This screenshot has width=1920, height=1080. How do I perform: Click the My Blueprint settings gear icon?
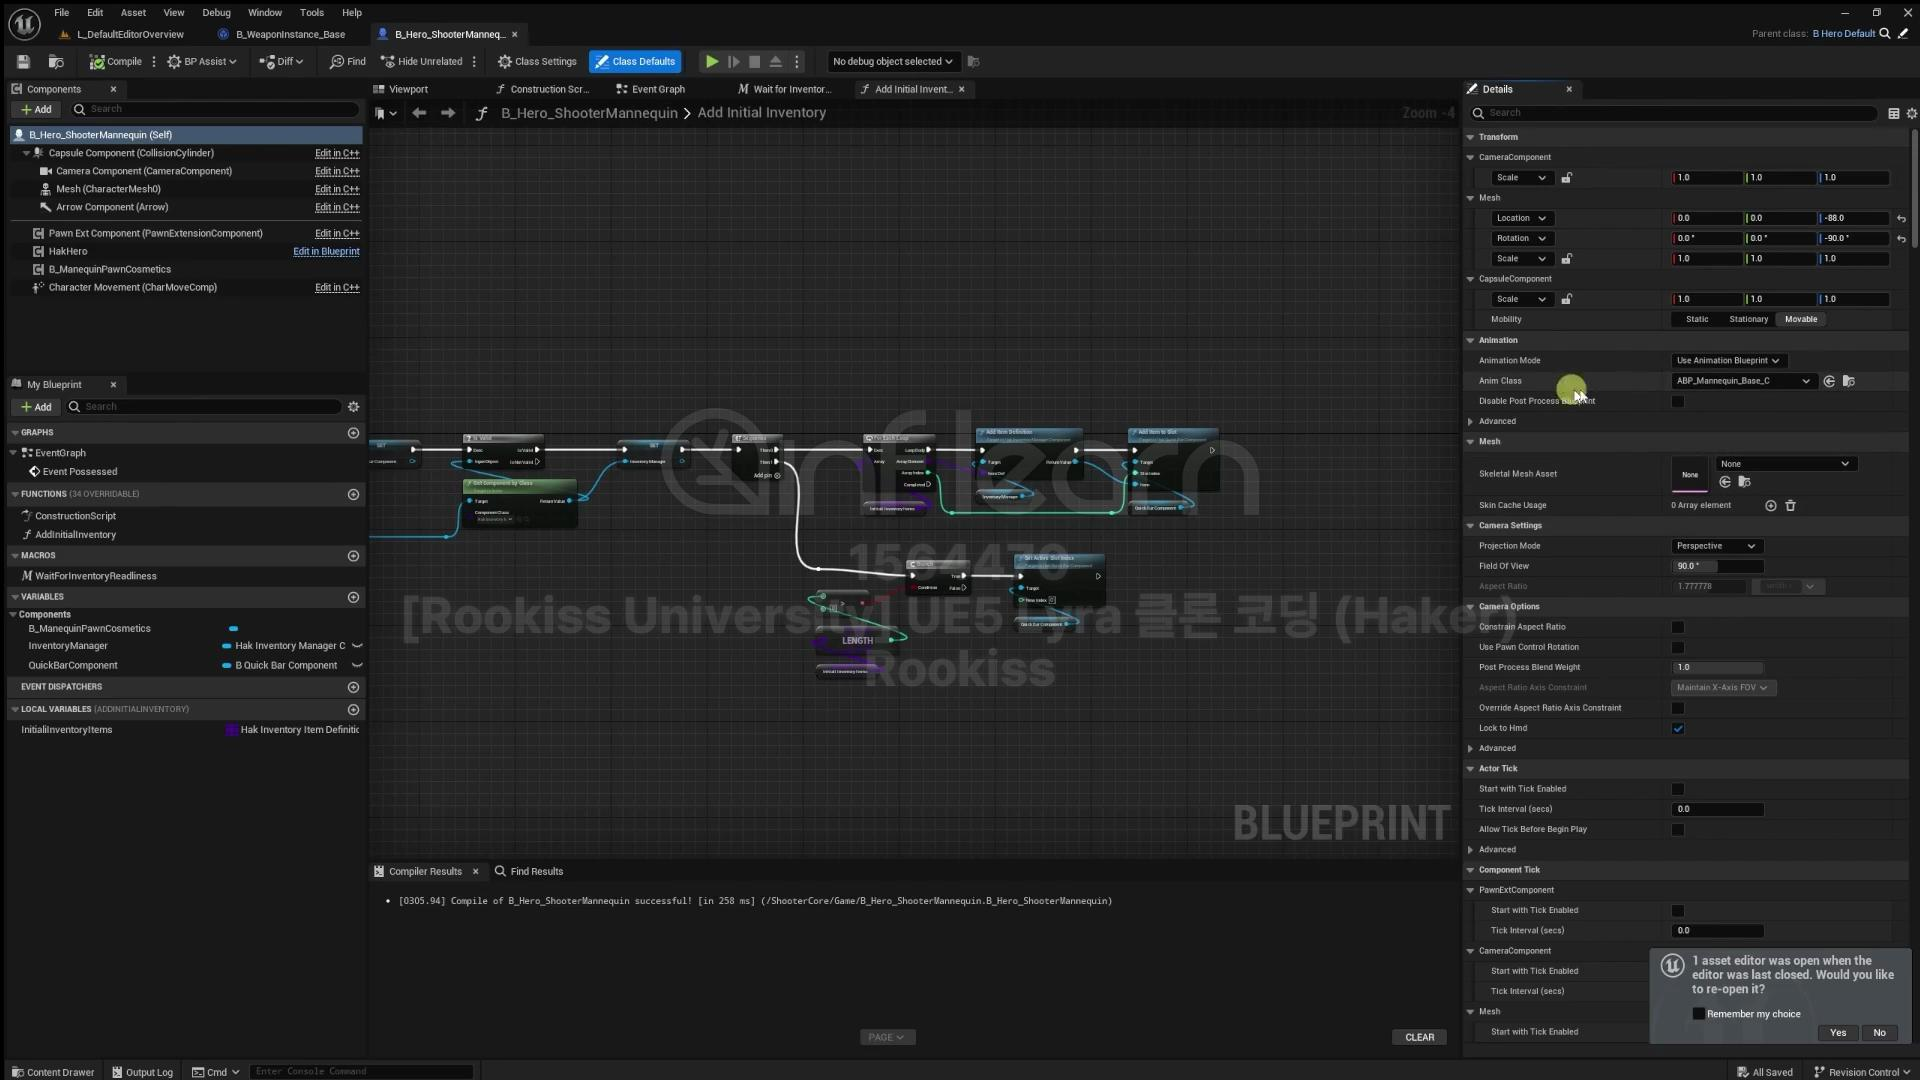pyautogui.click(x=353, y=407)
